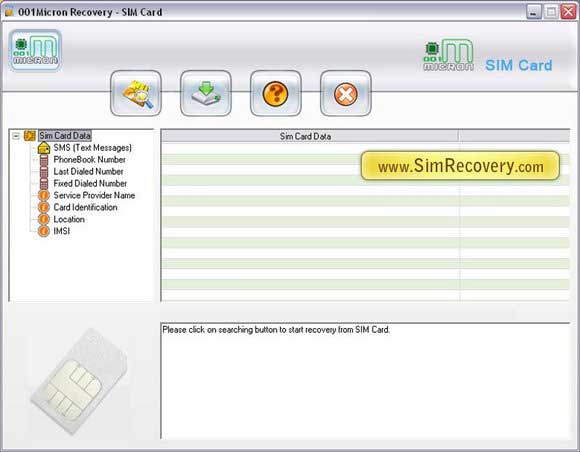Click the Location info icon
Image resolution: width=580 pixels, height=452 pixels.
(x=44, y=219)
